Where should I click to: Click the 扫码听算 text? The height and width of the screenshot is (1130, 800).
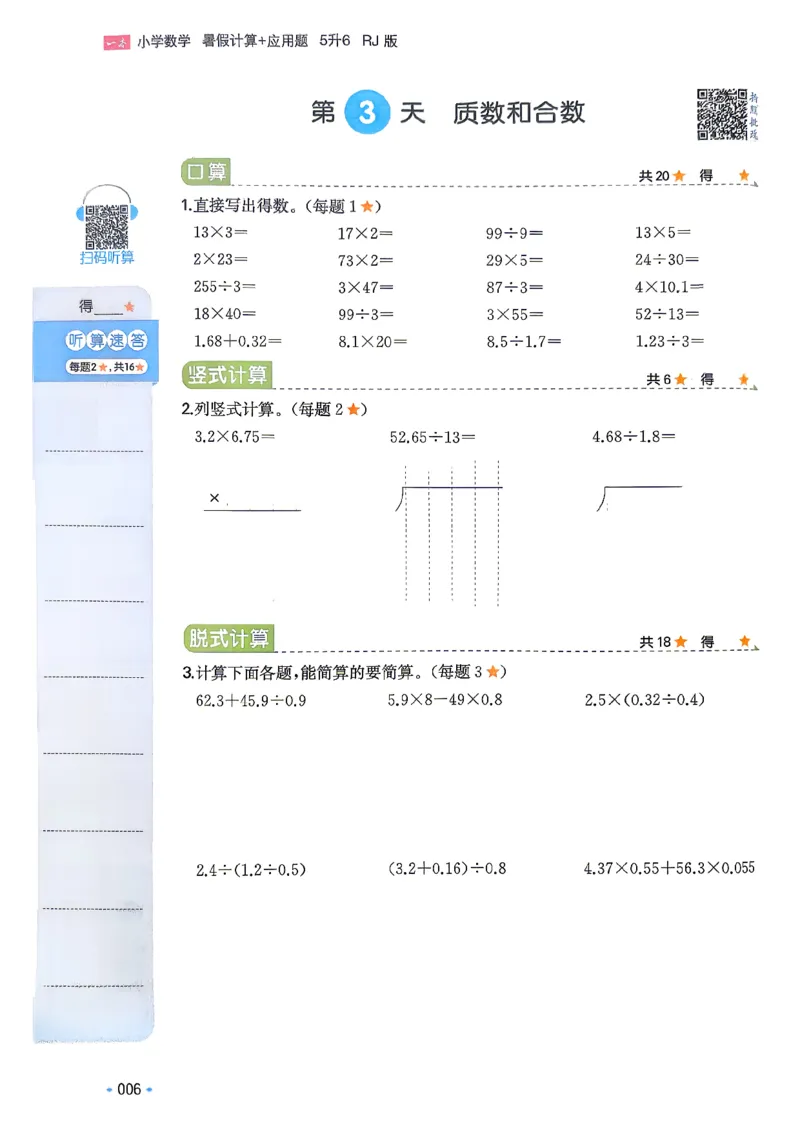click(107, 257)
